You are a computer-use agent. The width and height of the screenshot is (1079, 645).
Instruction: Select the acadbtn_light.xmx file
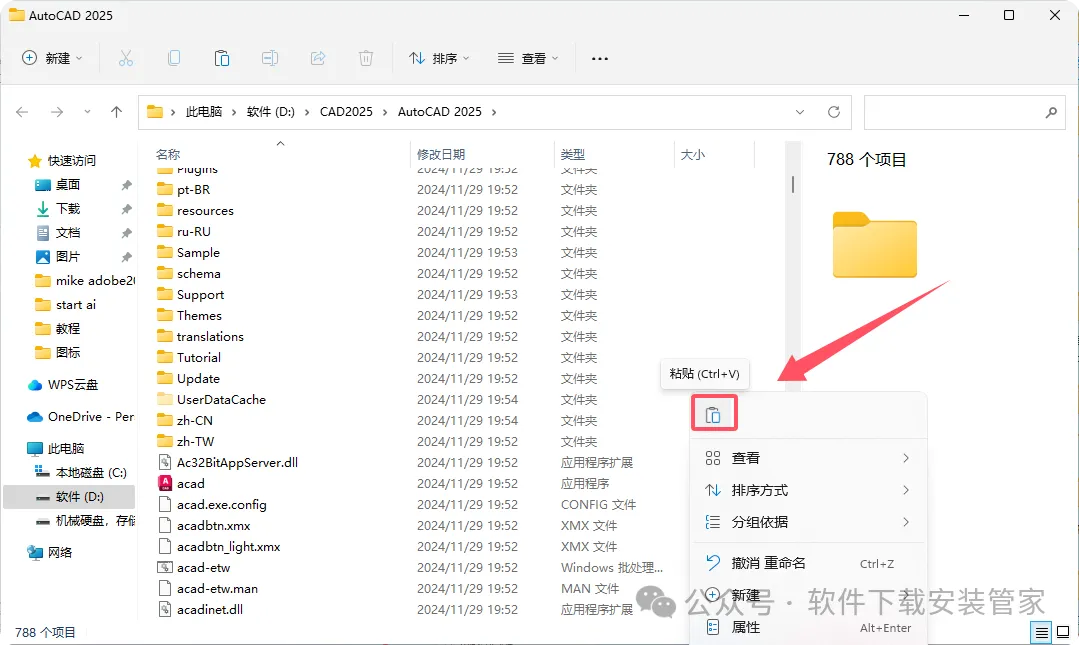point(228,547)
